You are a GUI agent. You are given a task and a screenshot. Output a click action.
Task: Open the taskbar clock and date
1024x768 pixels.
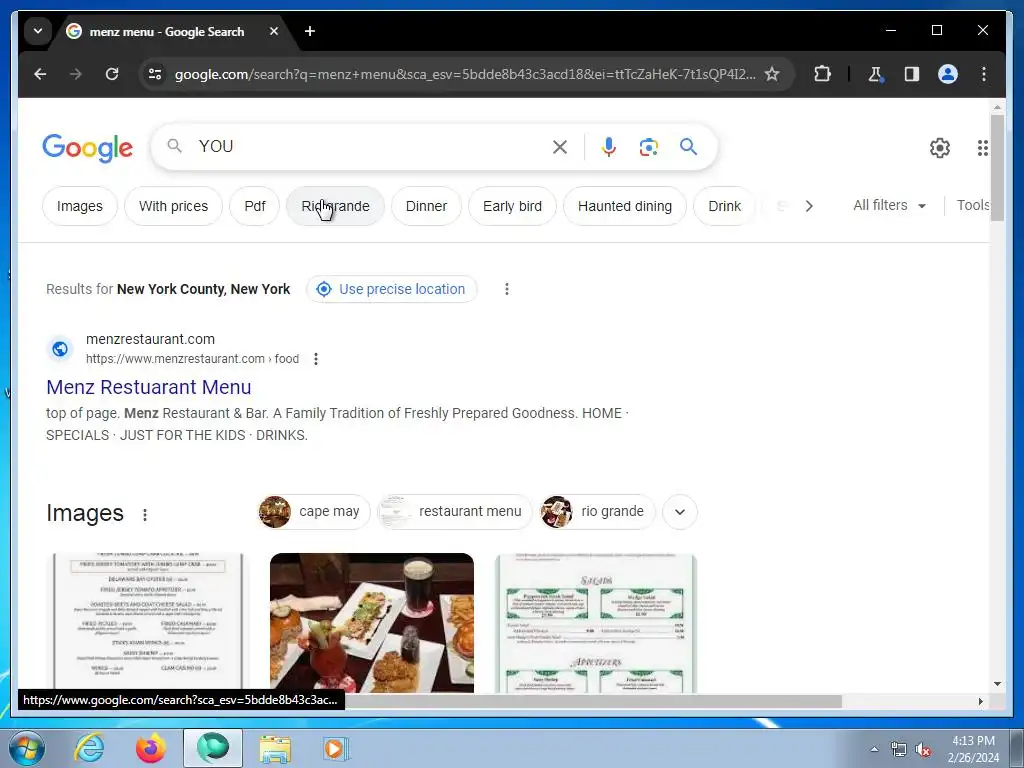[x=972, y=749]
